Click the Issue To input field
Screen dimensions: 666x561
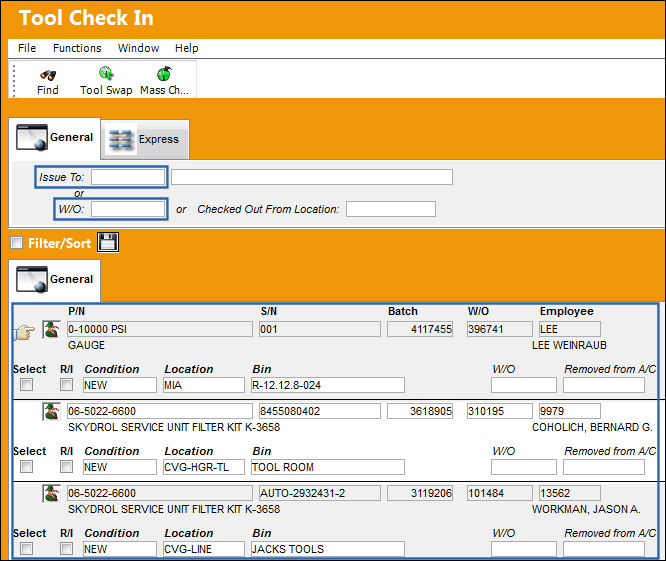[x=128, y=177]
